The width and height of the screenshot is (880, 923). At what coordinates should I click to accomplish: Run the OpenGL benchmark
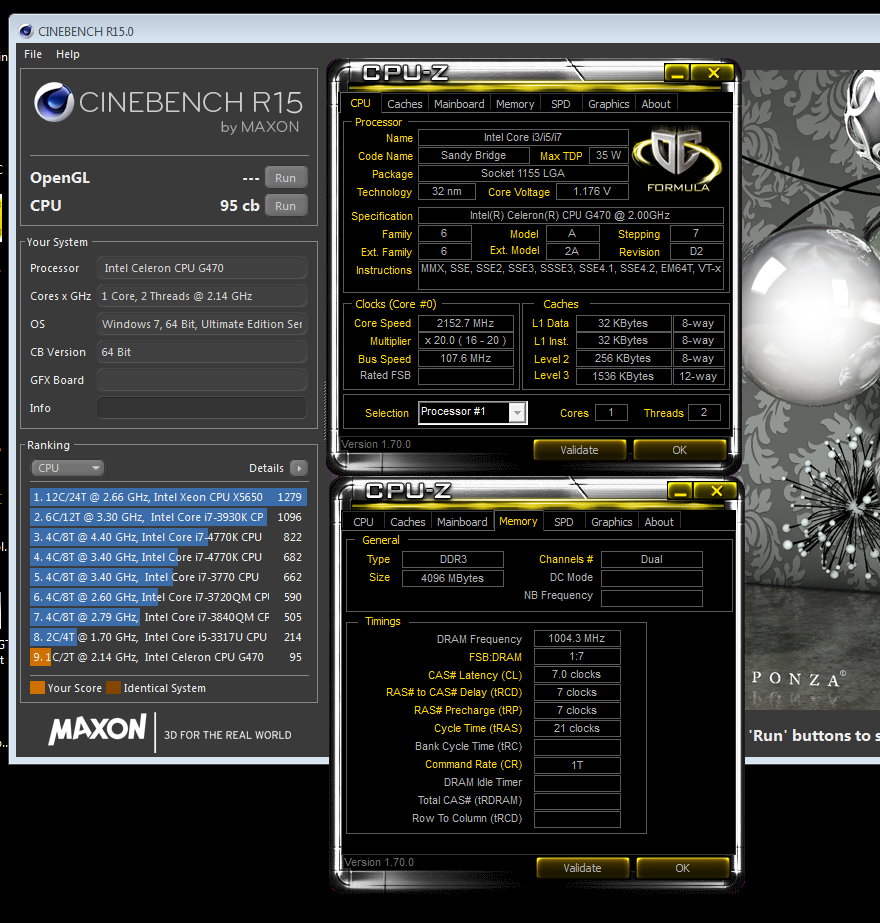[285, 178]
